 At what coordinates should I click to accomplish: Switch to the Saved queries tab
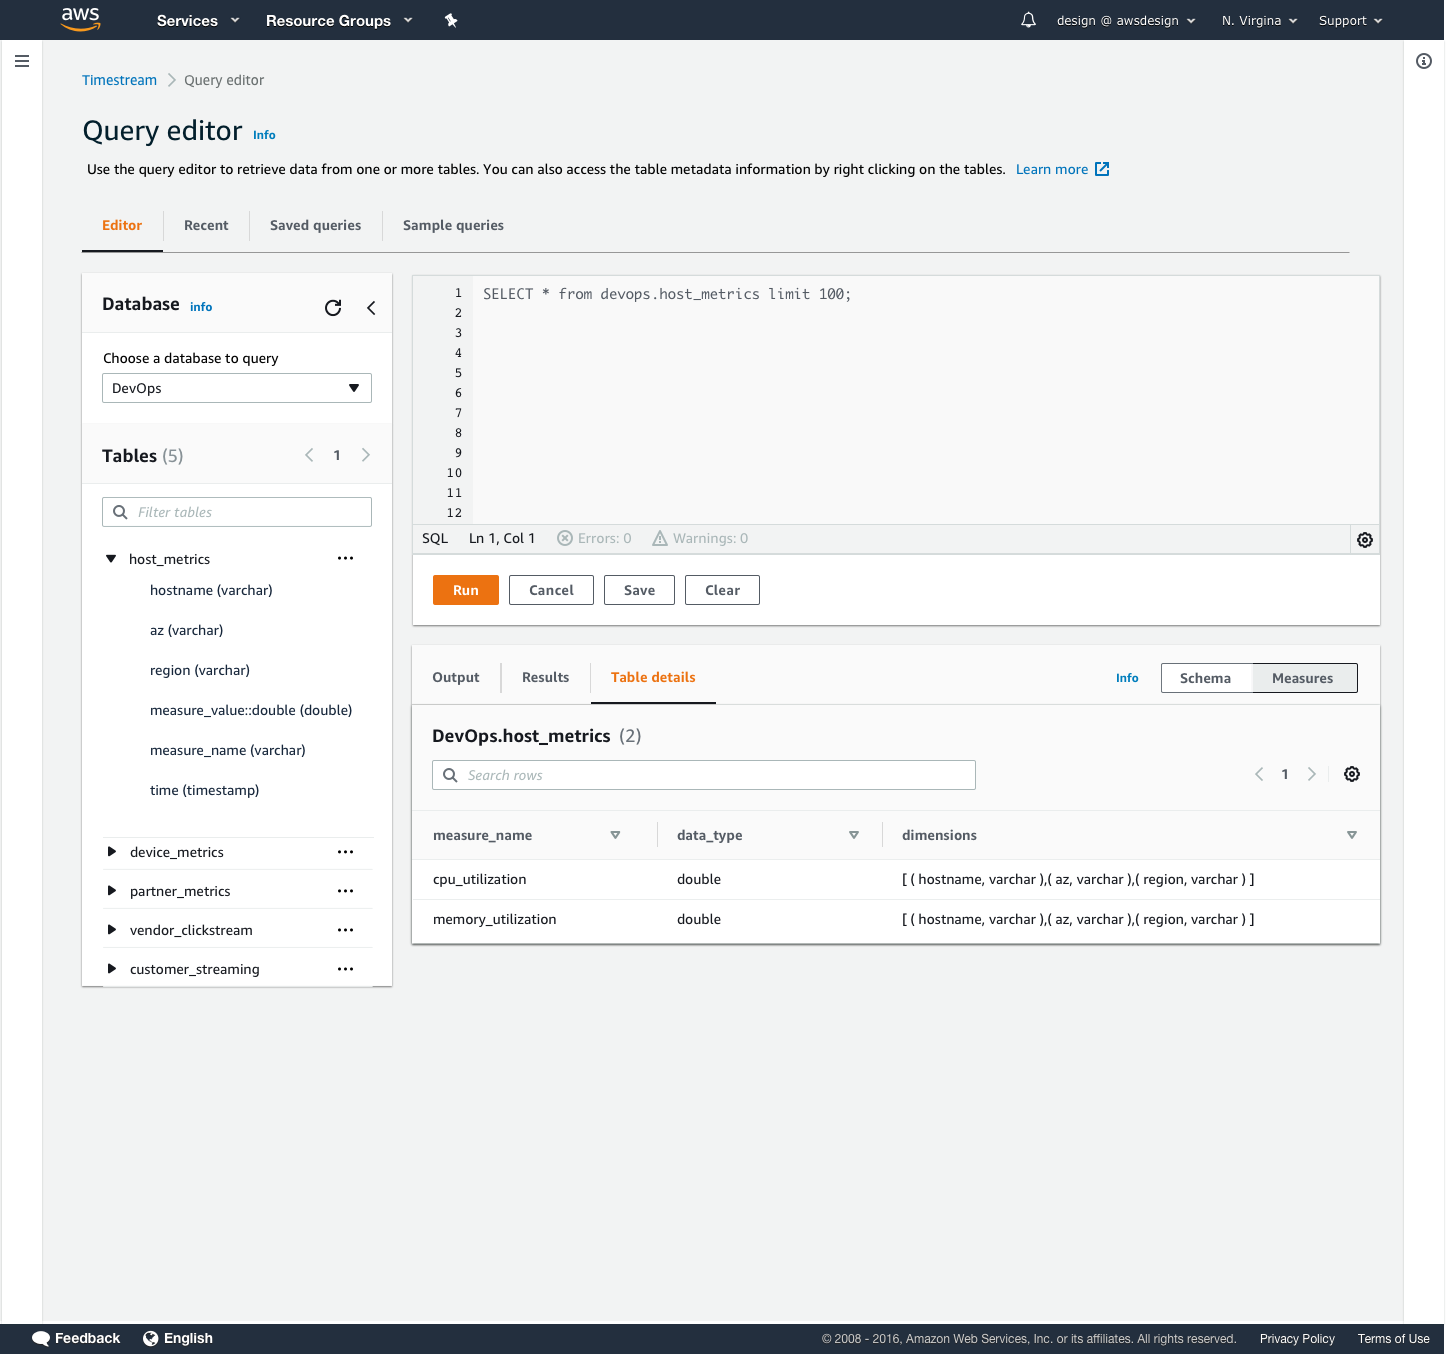pos(316,225)
